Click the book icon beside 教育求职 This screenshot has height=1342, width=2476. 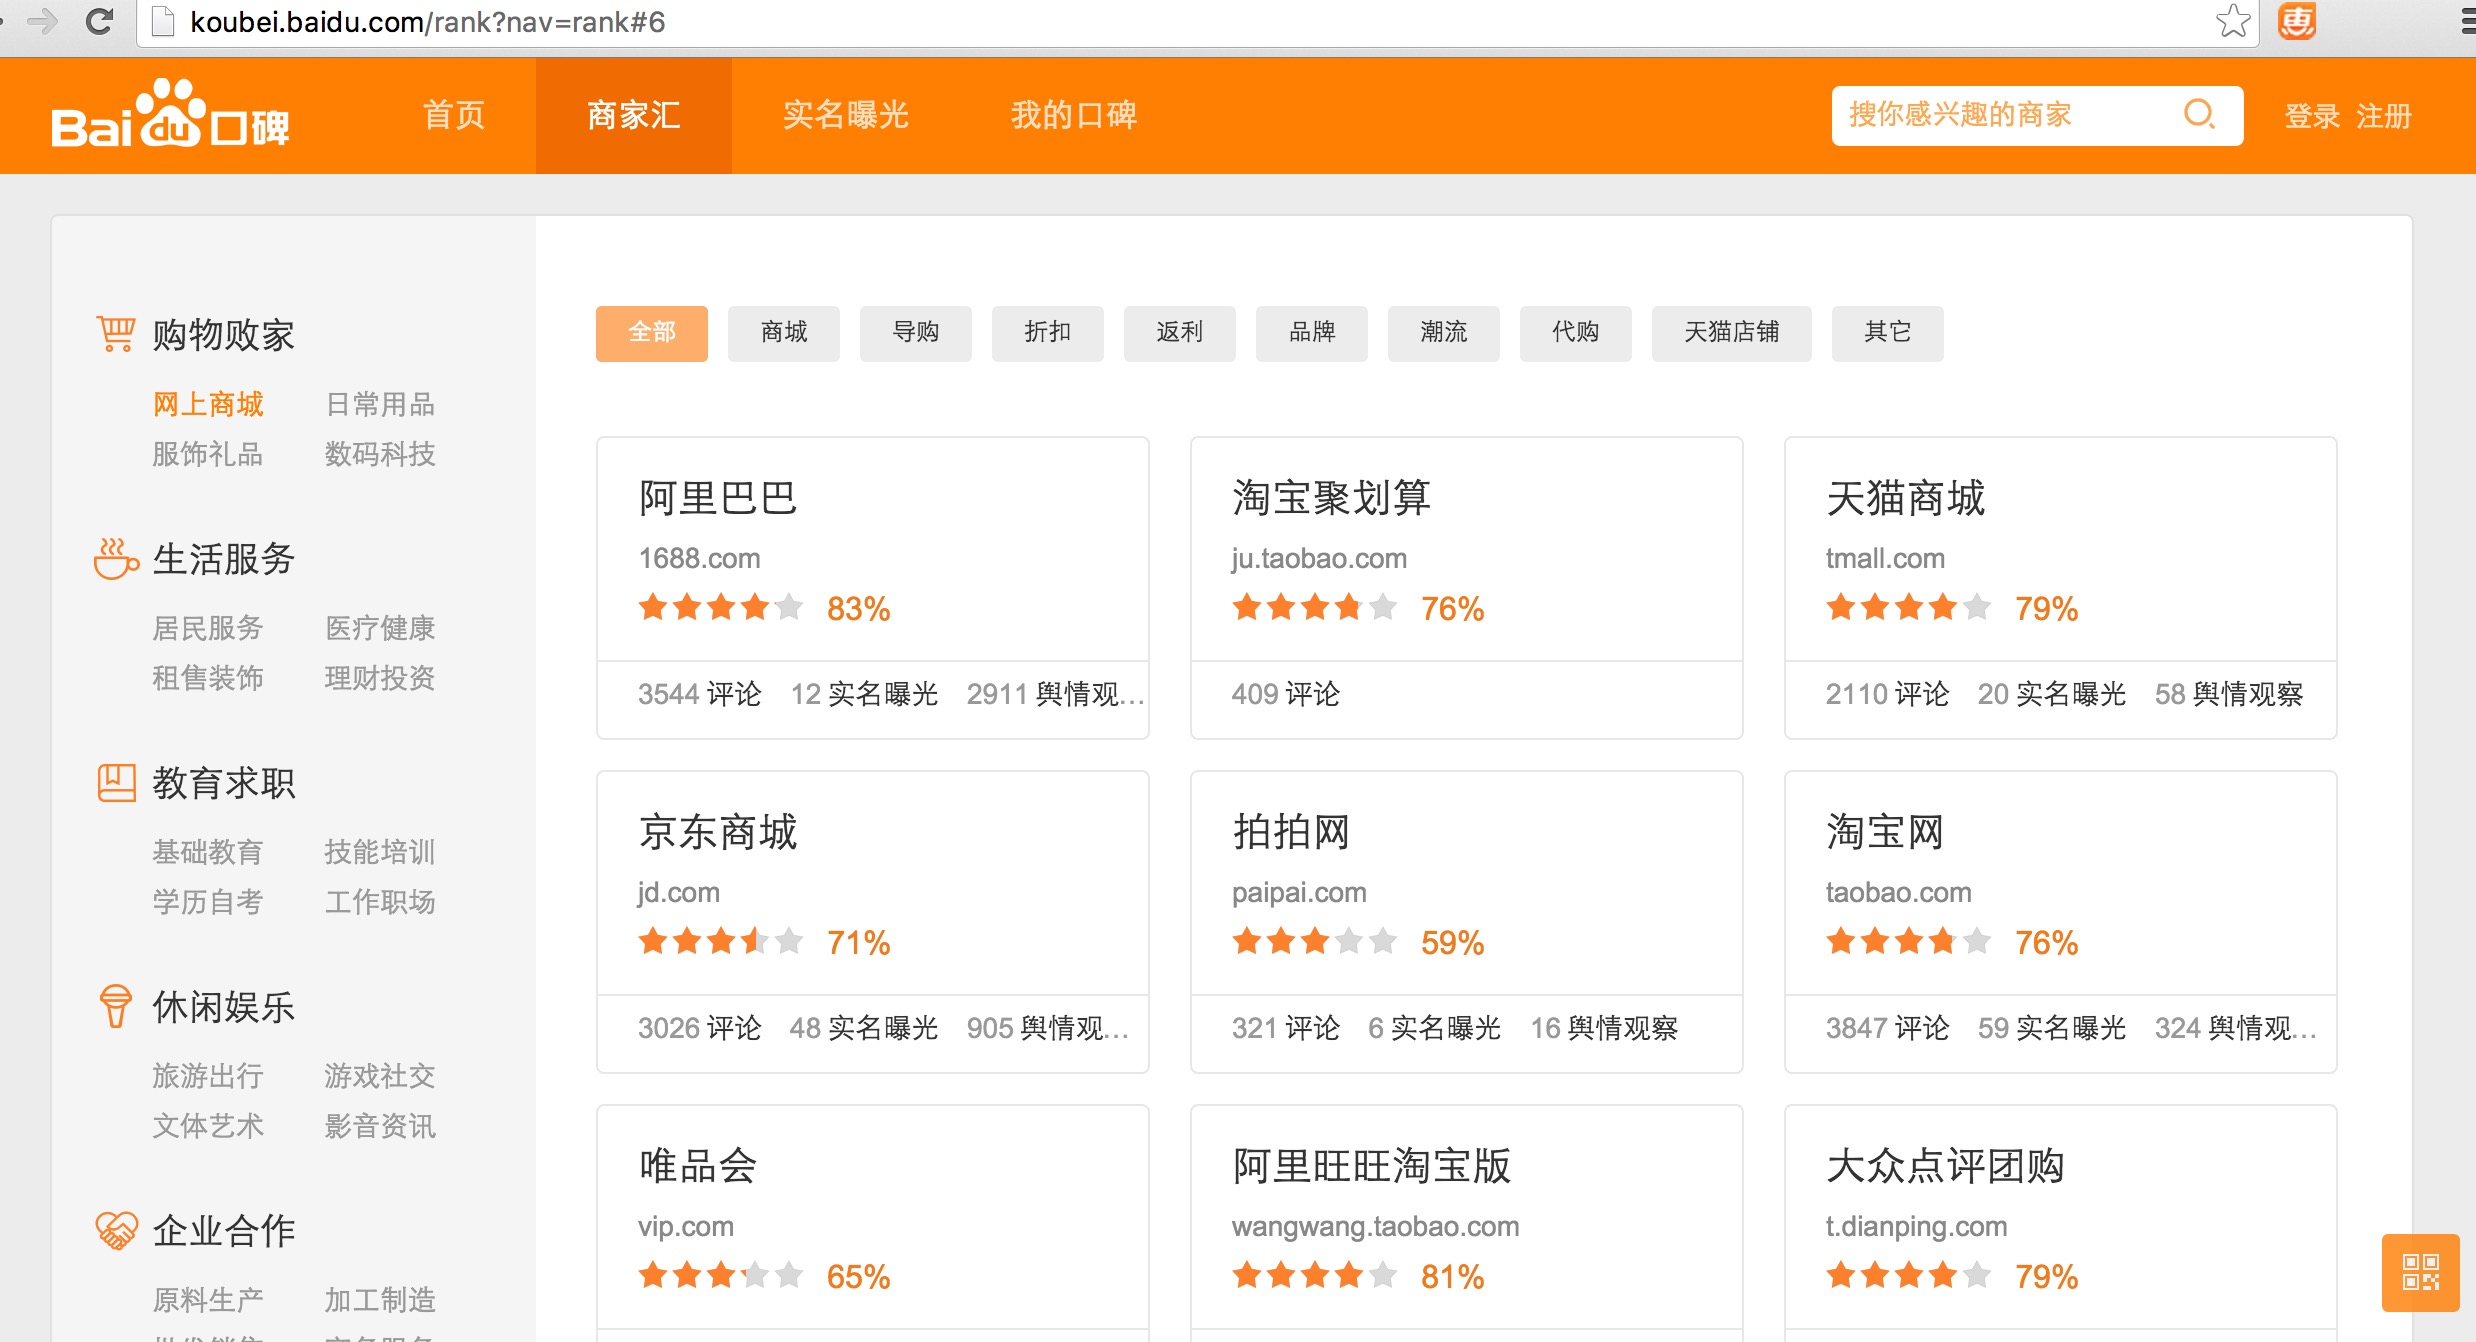pos(116,782)
